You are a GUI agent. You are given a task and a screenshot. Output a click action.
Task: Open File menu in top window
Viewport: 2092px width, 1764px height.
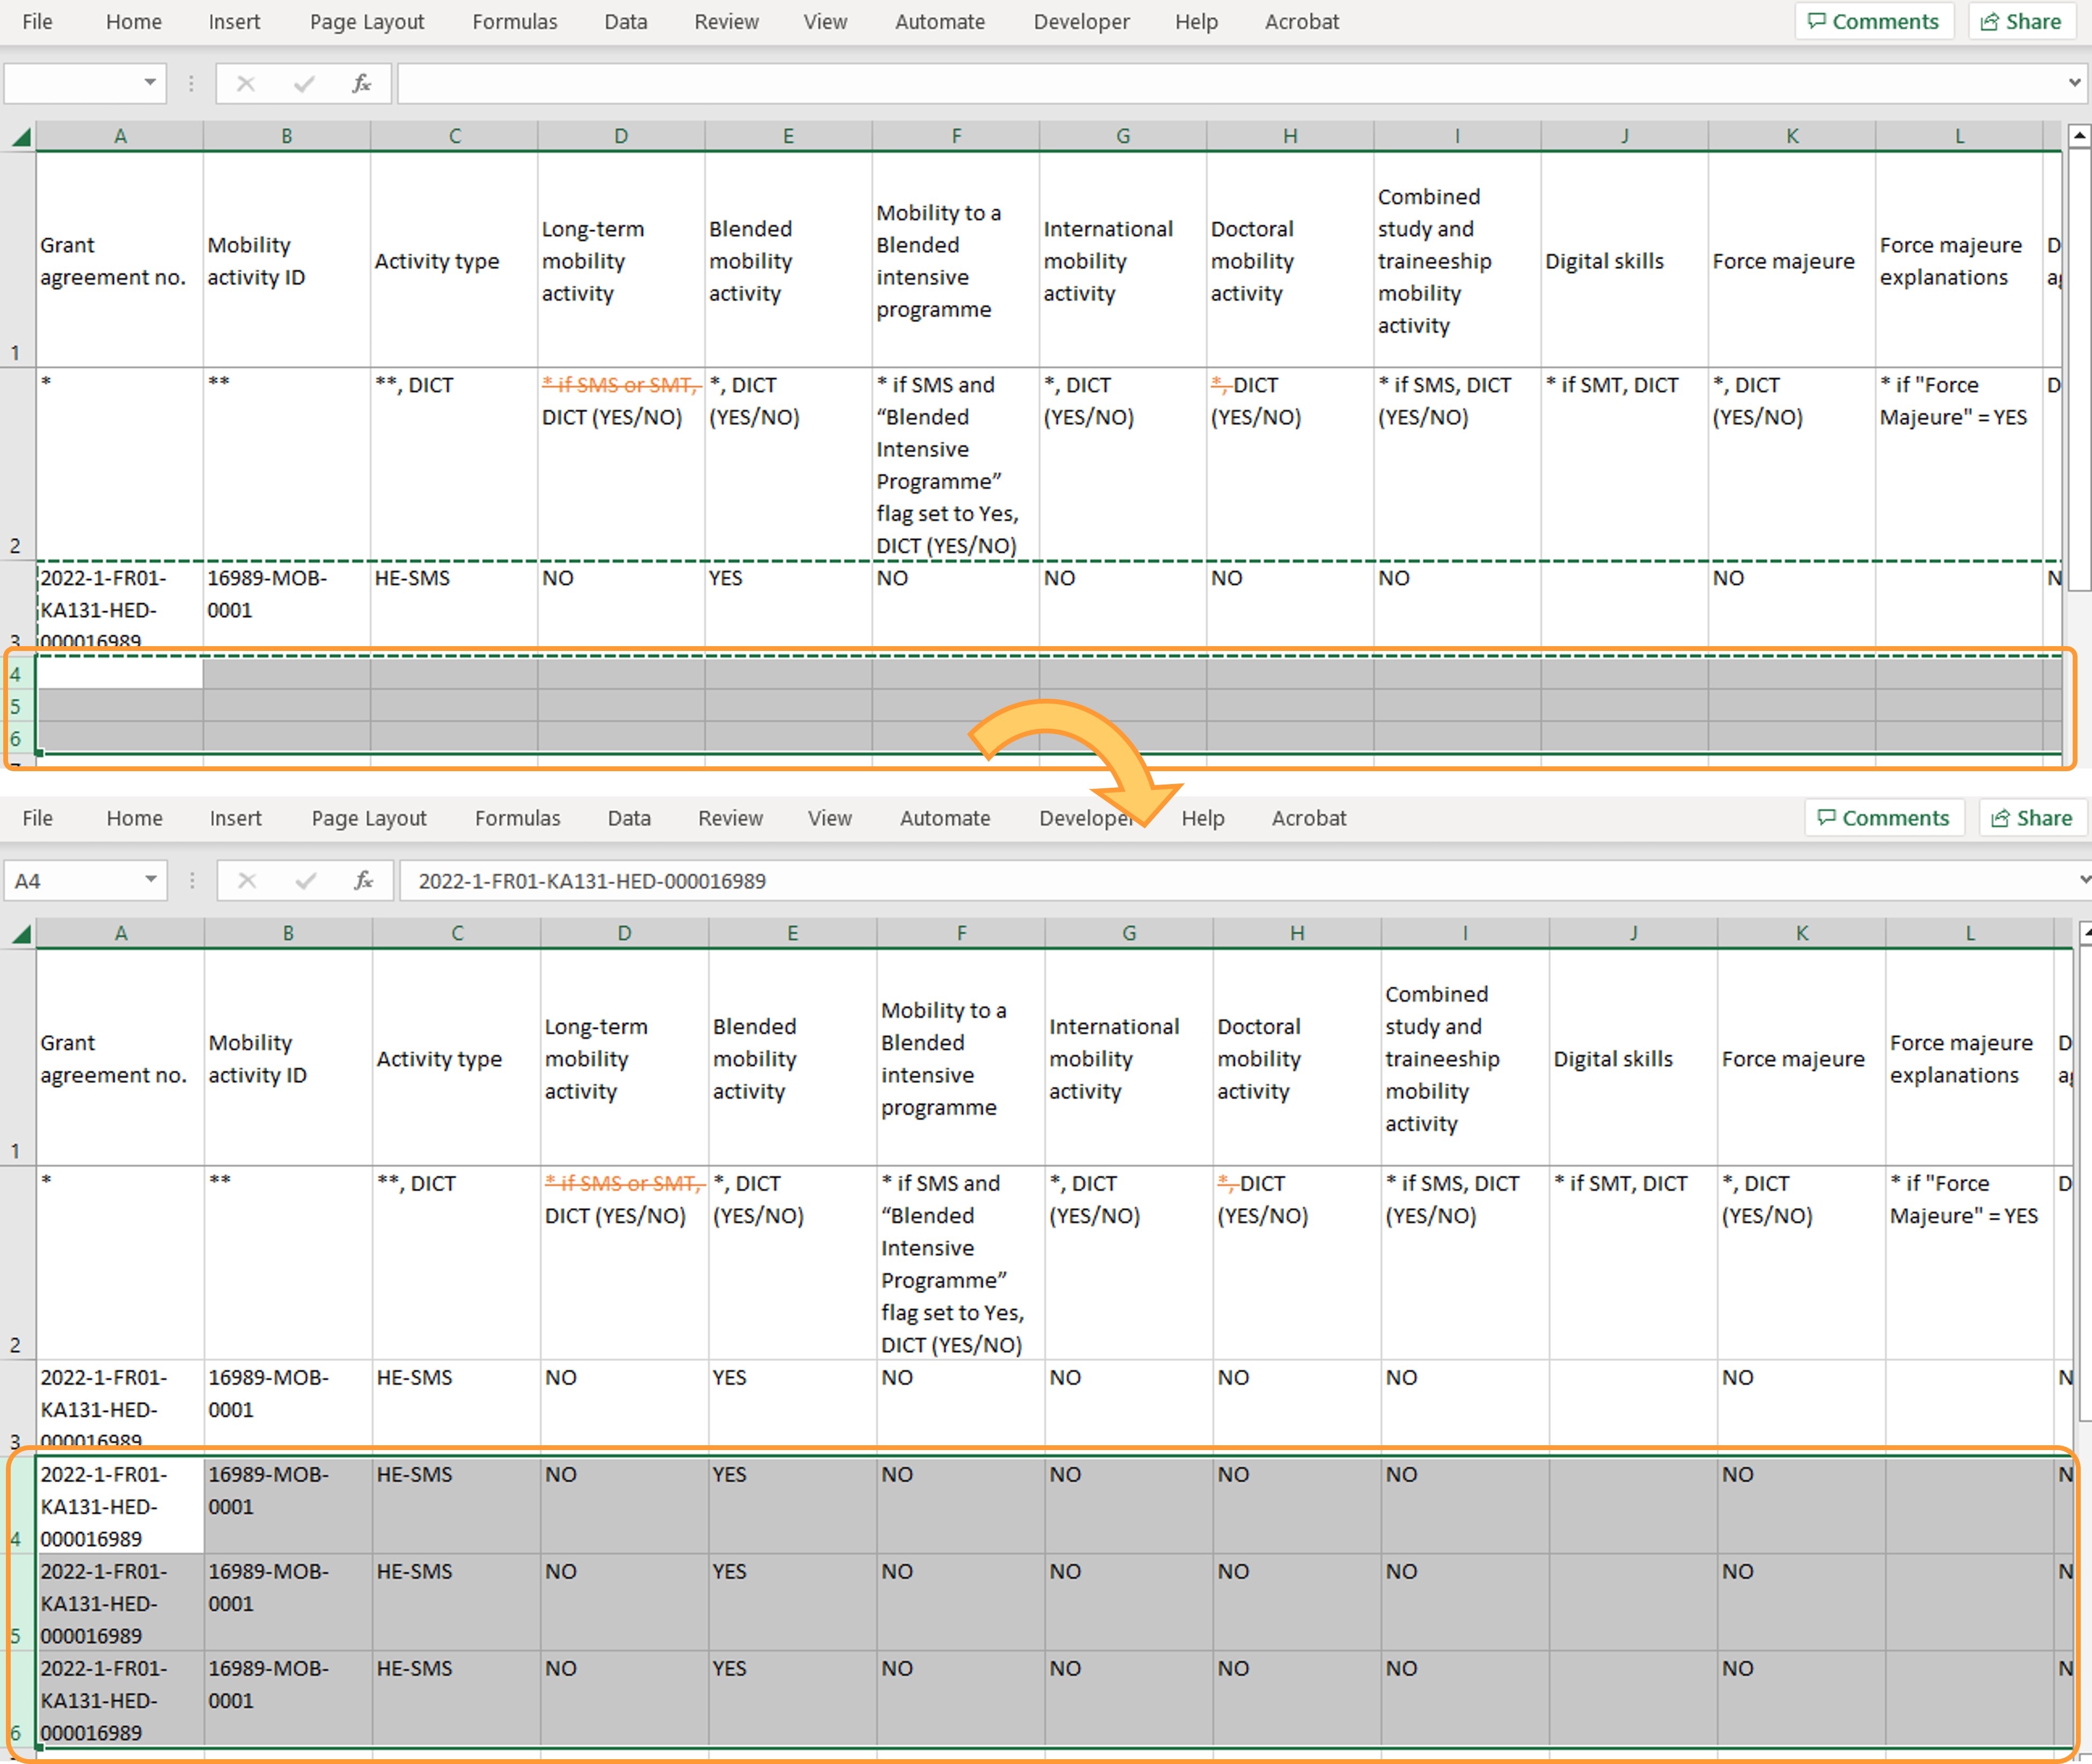37,21
